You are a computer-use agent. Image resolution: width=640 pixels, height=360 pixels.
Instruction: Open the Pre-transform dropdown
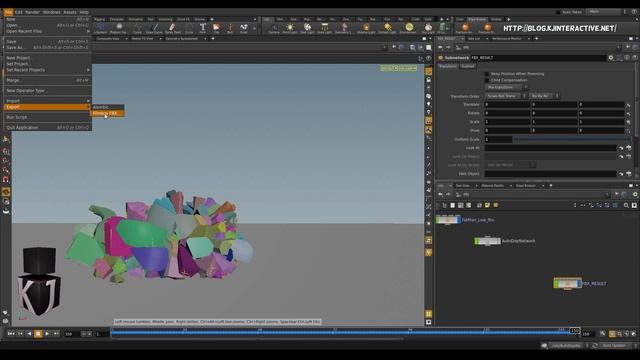coord(506,87)
